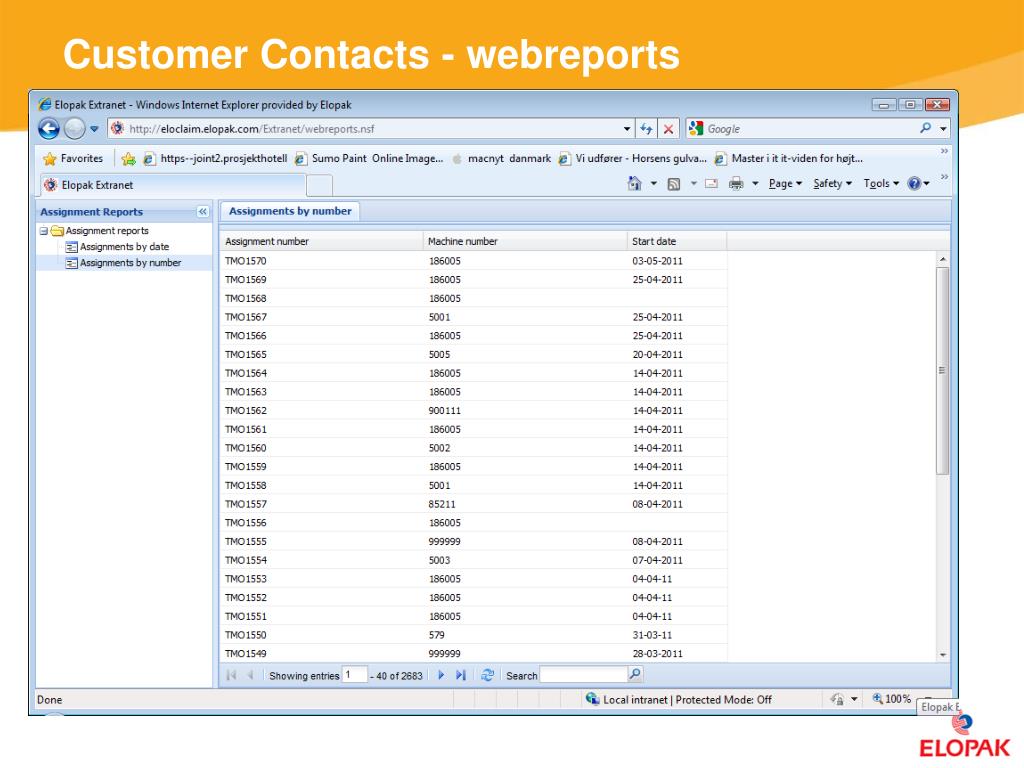1024x768 pixels.
Task: Open the Print dropdown arrow
Action: tap(755, 184)
